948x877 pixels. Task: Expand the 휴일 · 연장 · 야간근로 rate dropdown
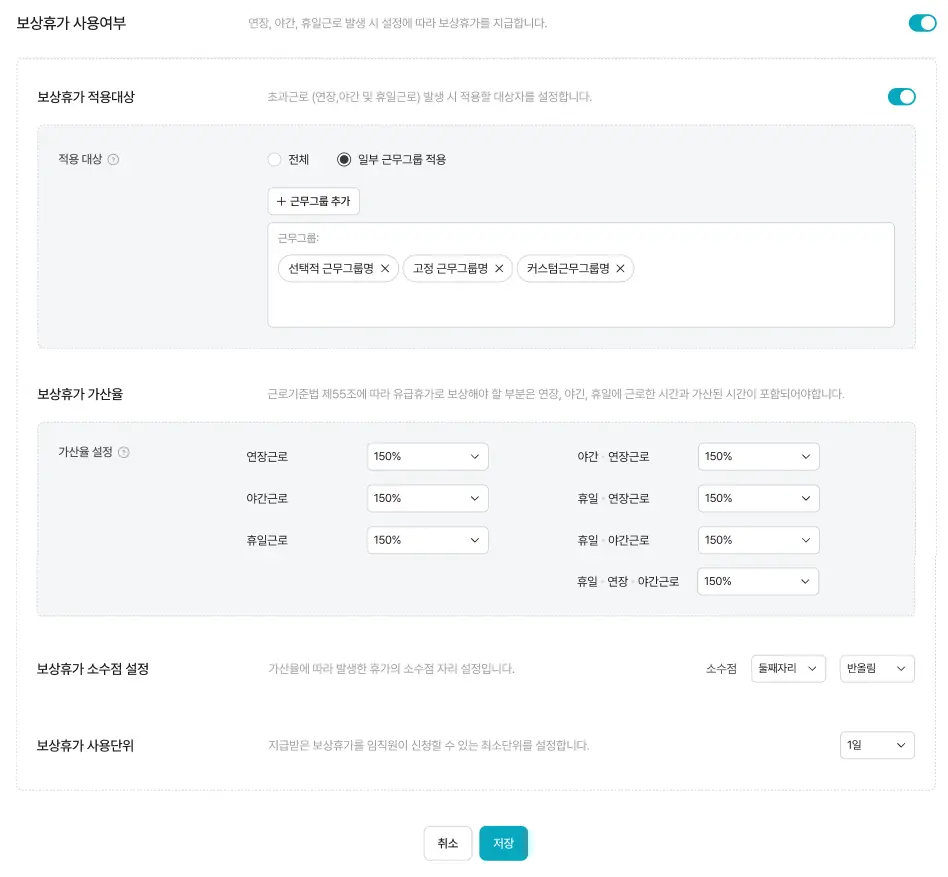pyautogui.click(x=758, y=581)
